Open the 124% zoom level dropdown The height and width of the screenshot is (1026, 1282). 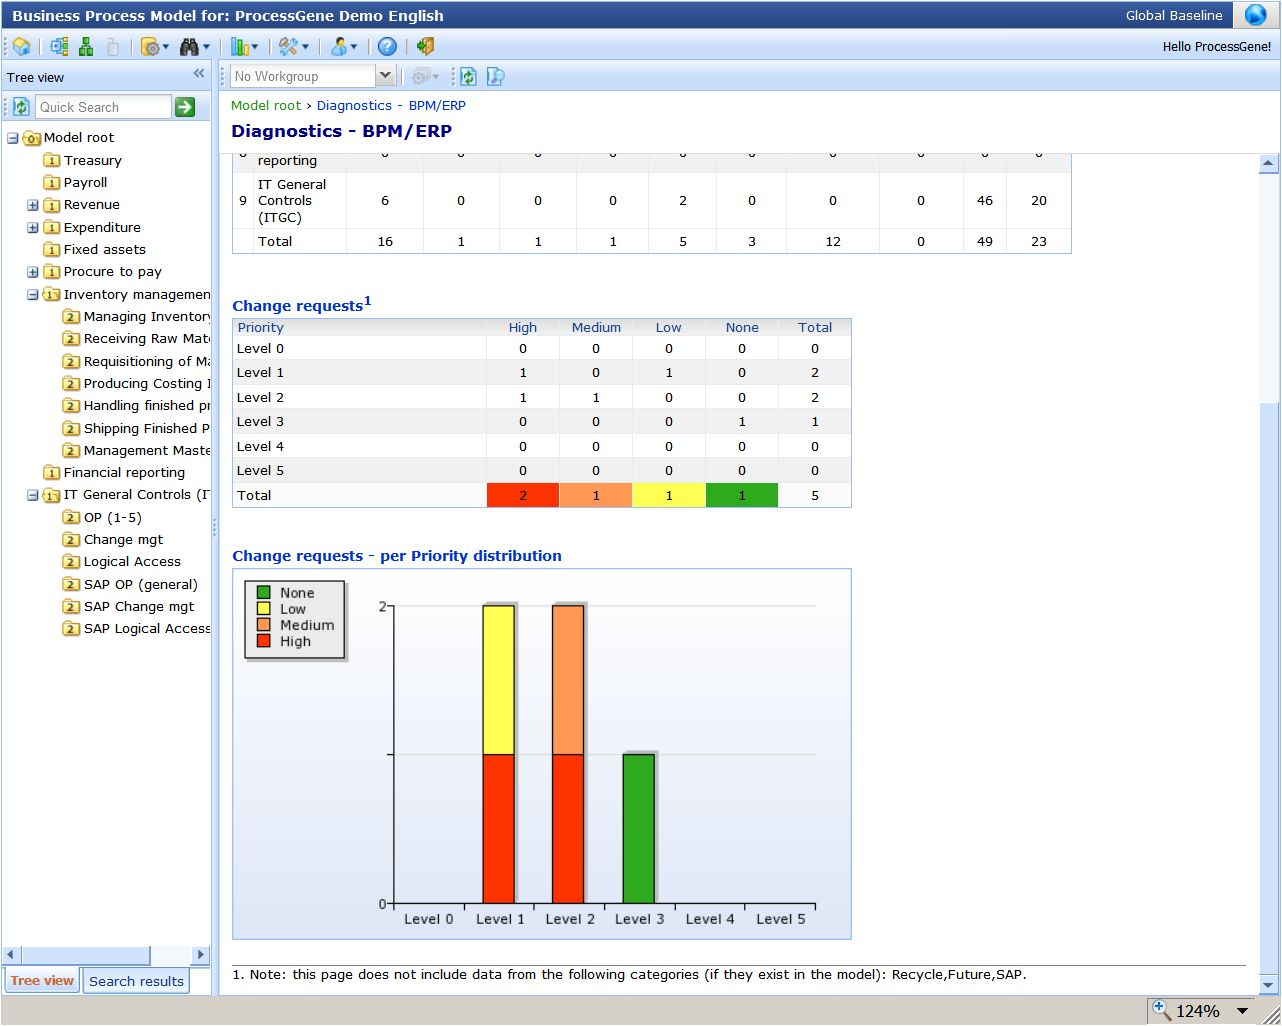tap(1242, 1011)
